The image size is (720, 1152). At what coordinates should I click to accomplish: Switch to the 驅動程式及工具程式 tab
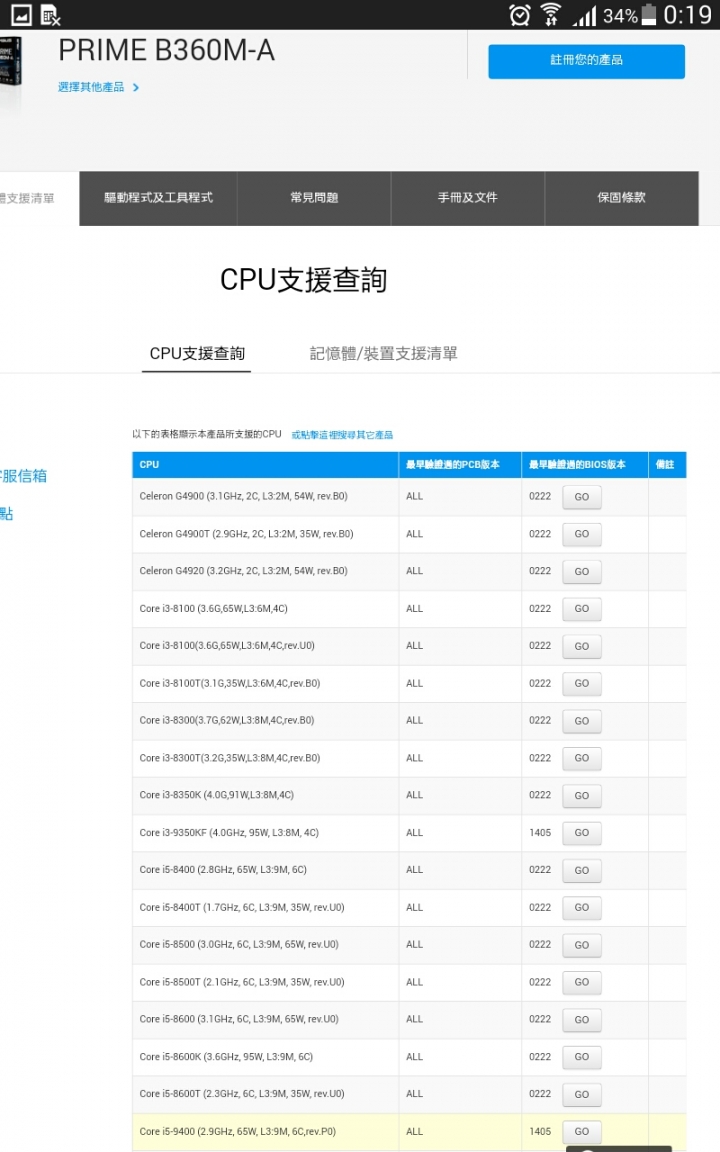(x=158, y=198)
